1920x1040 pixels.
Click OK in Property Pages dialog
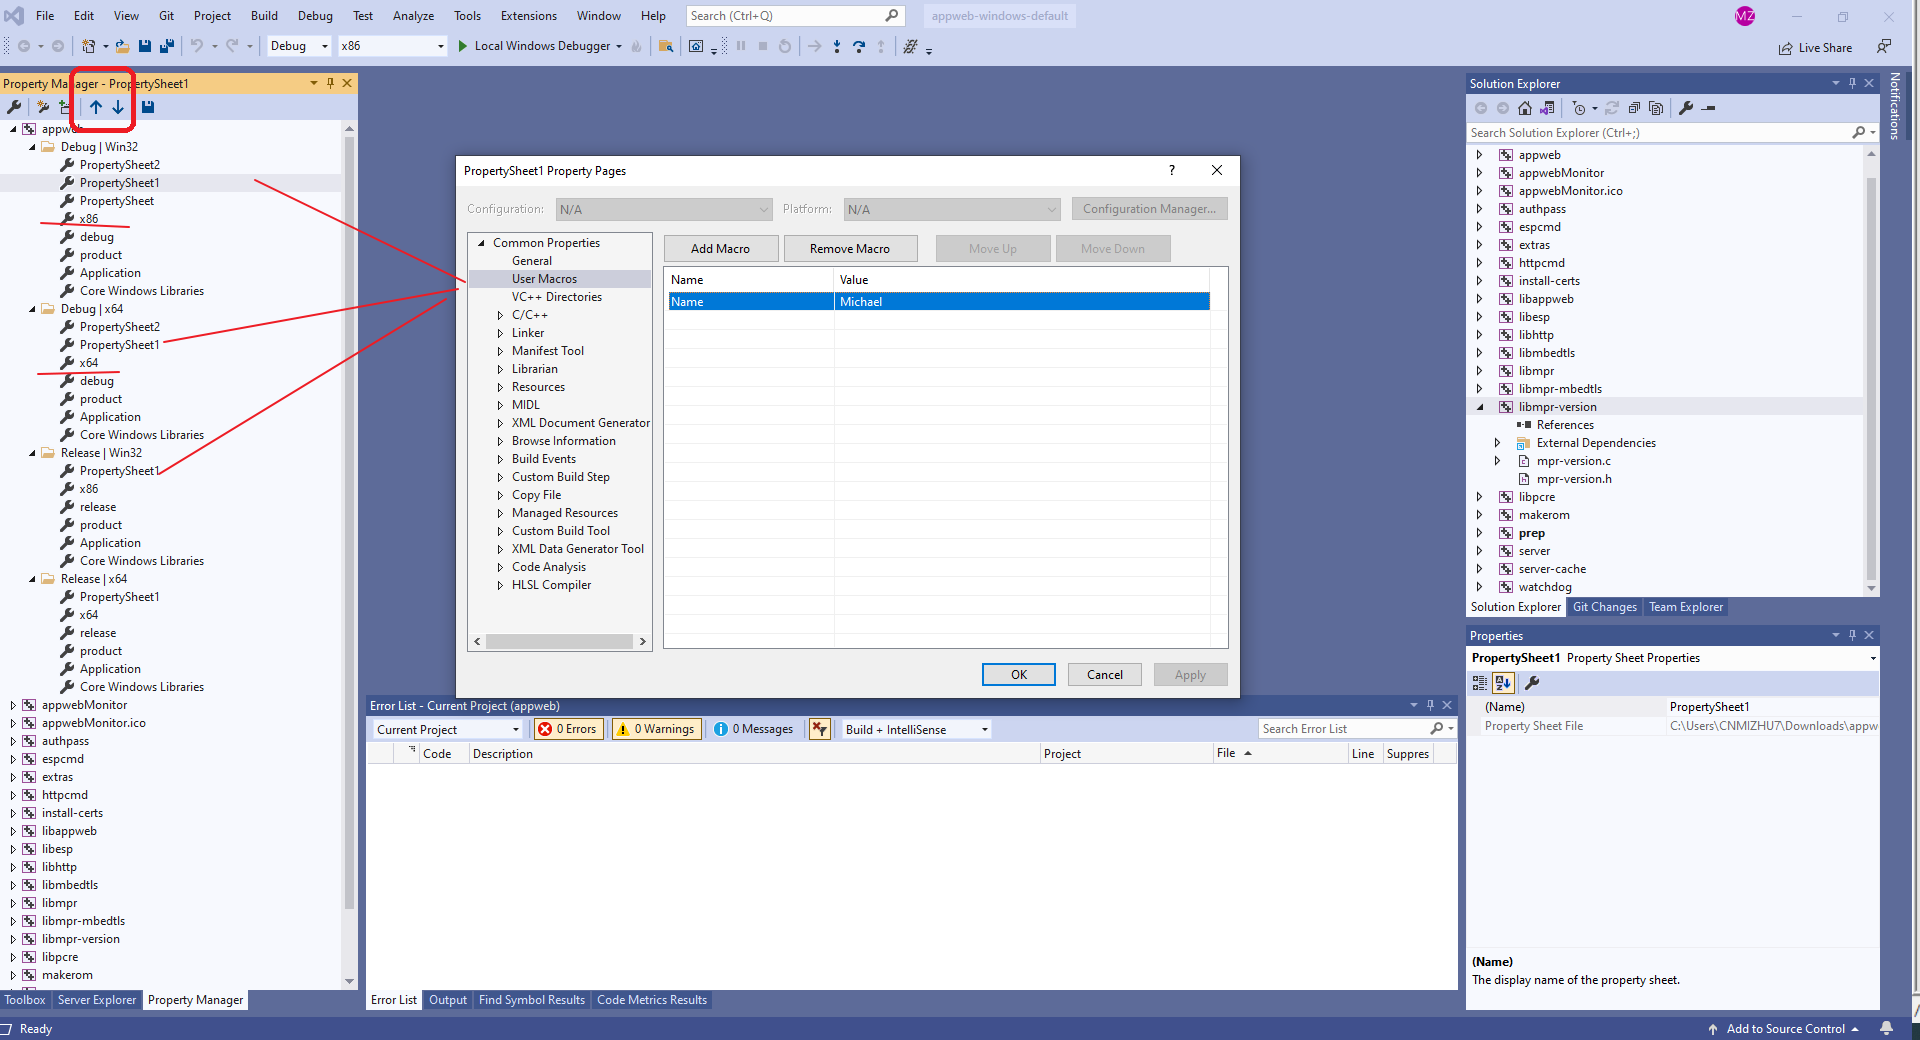[1019, 675]
